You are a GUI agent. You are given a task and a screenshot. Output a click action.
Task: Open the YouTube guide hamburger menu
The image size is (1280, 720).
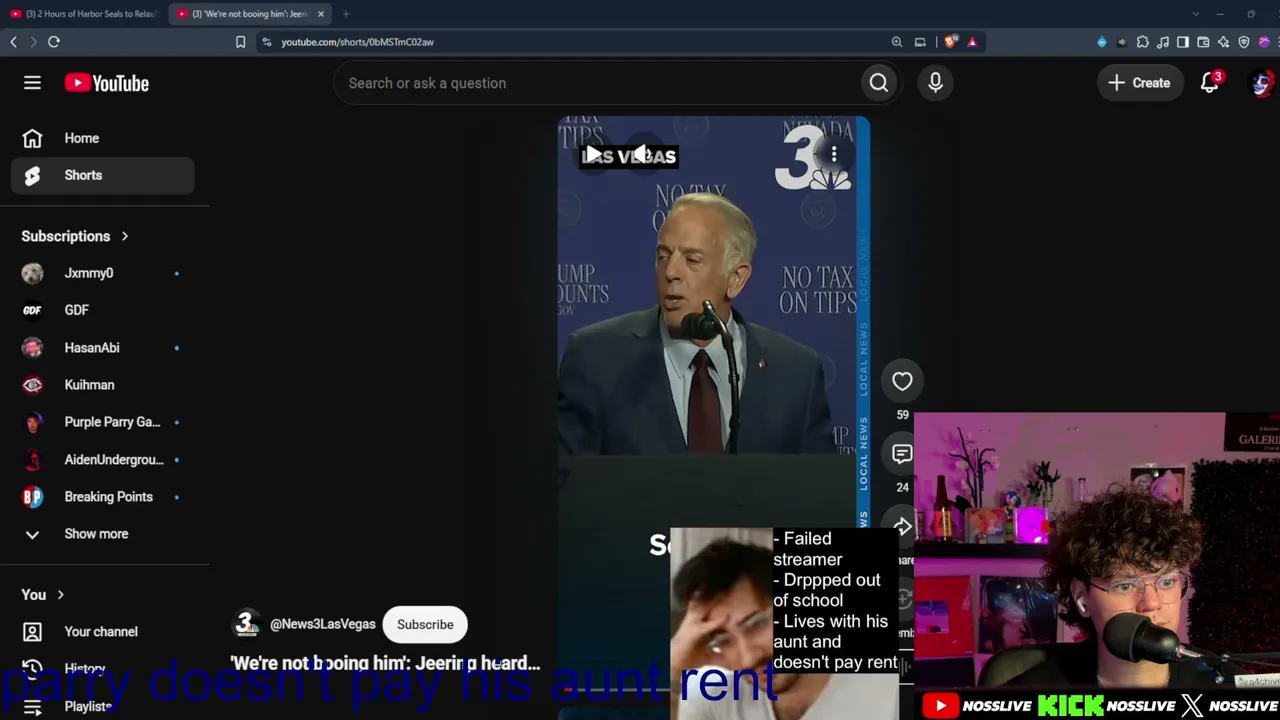32,83
